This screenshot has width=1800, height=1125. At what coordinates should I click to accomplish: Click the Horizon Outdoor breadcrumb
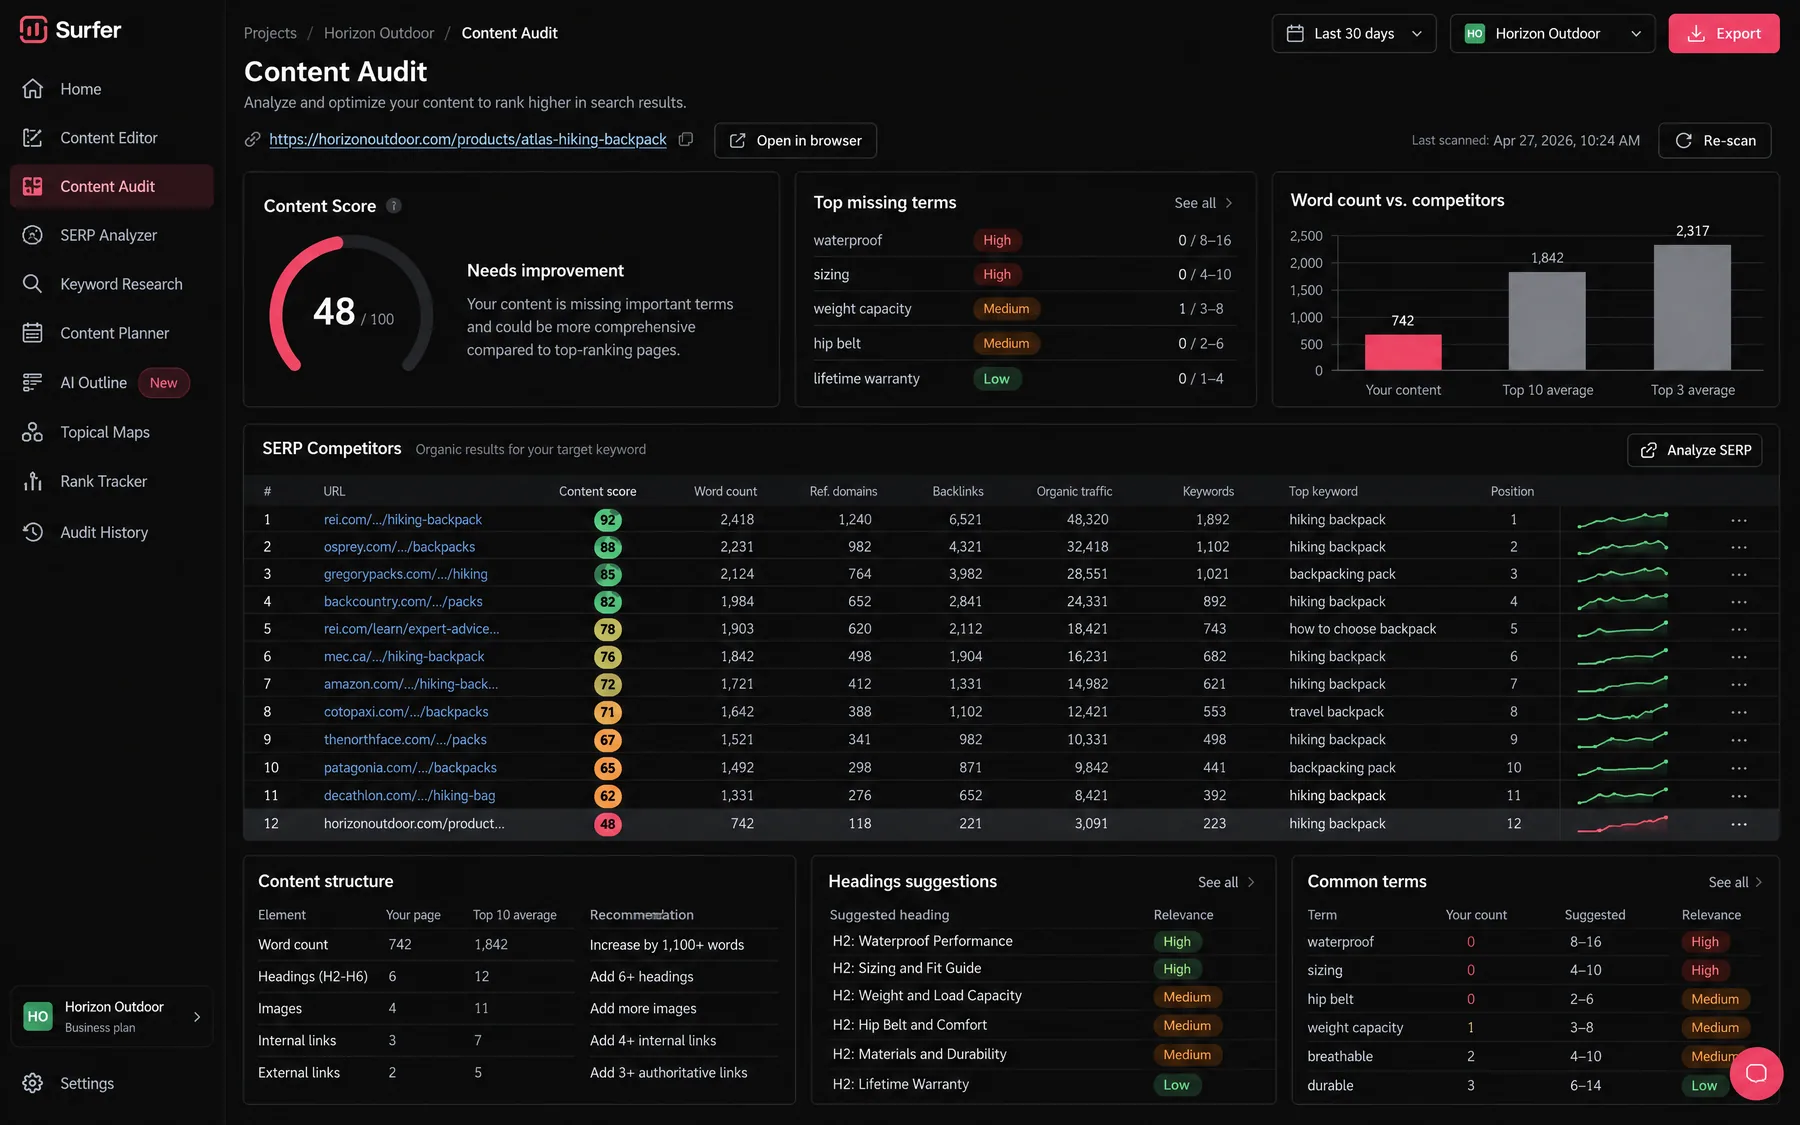click(379, 33)
